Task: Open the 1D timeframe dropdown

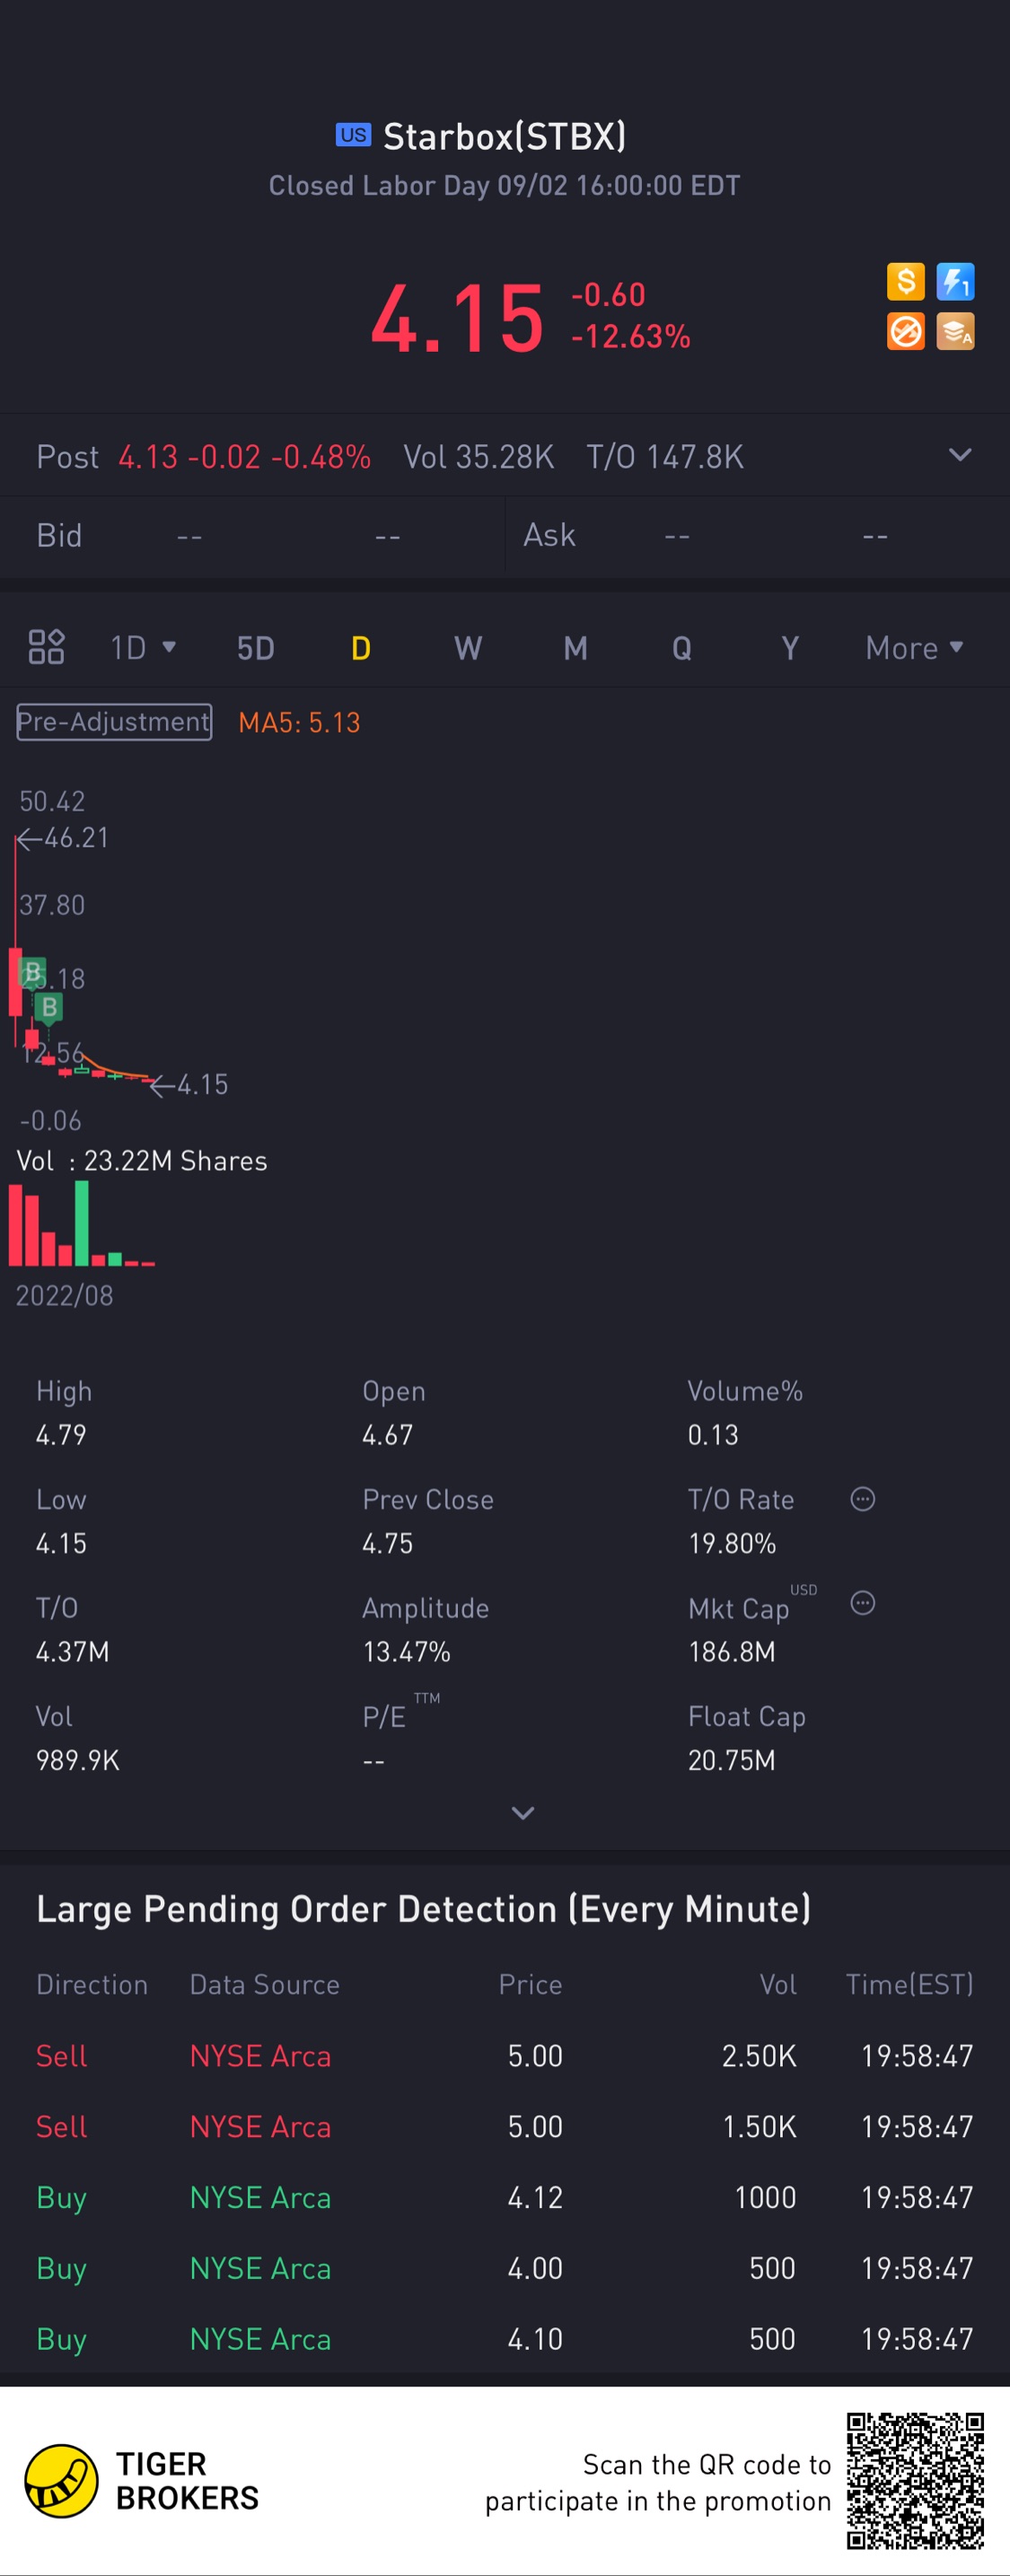Action: pos(142,647)
